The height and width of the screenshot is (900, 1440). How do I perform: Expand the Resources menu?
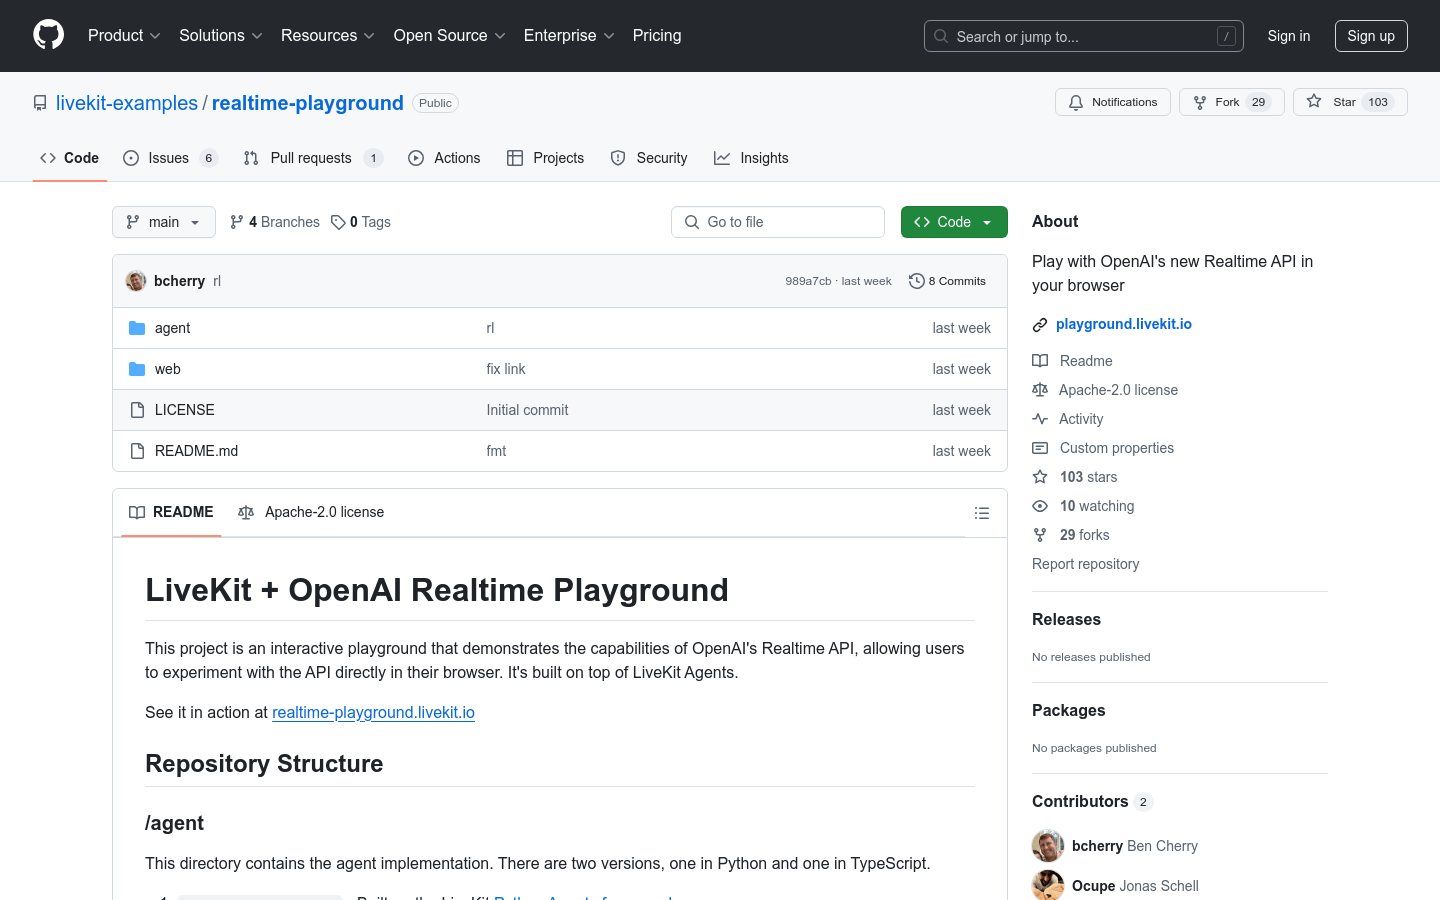[328, 36]
